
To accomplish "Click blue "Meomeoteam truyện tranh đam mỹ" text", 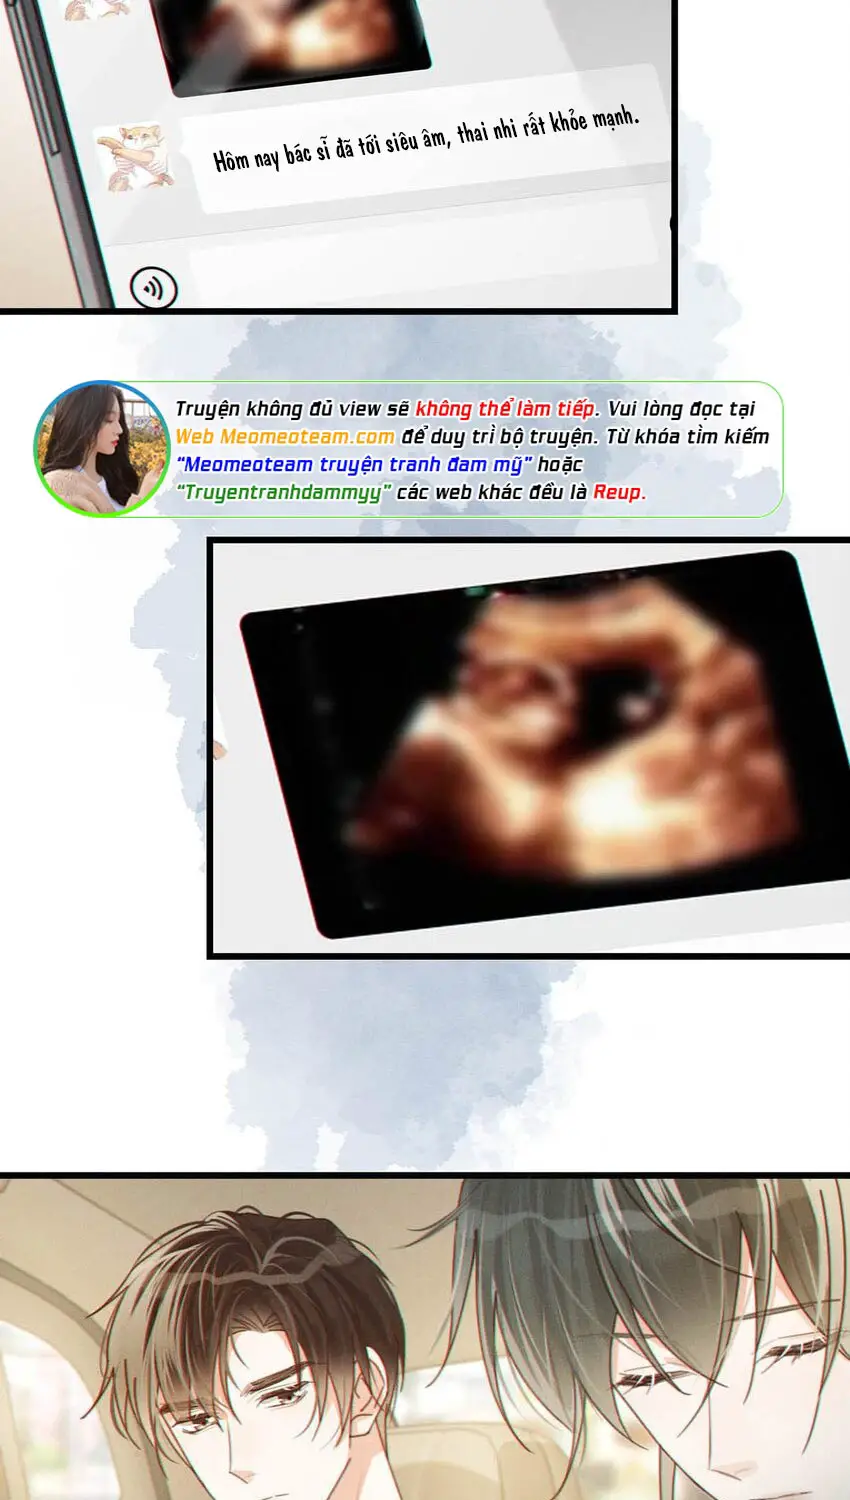I will pyautogui.click(x=354, y=465).
